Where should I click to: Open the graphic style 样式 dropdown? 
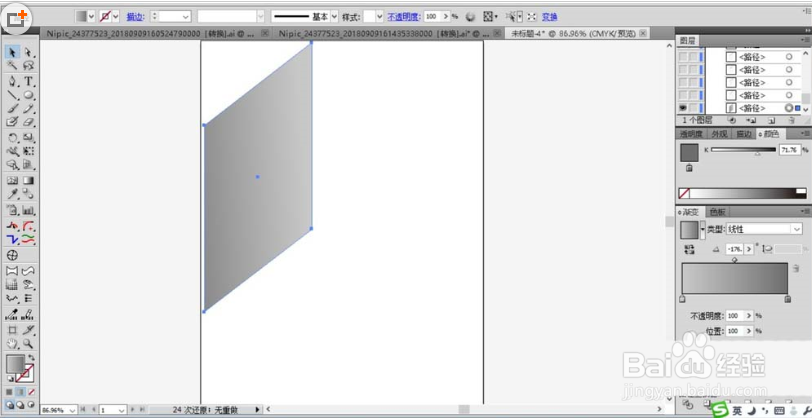coord(380,17)
